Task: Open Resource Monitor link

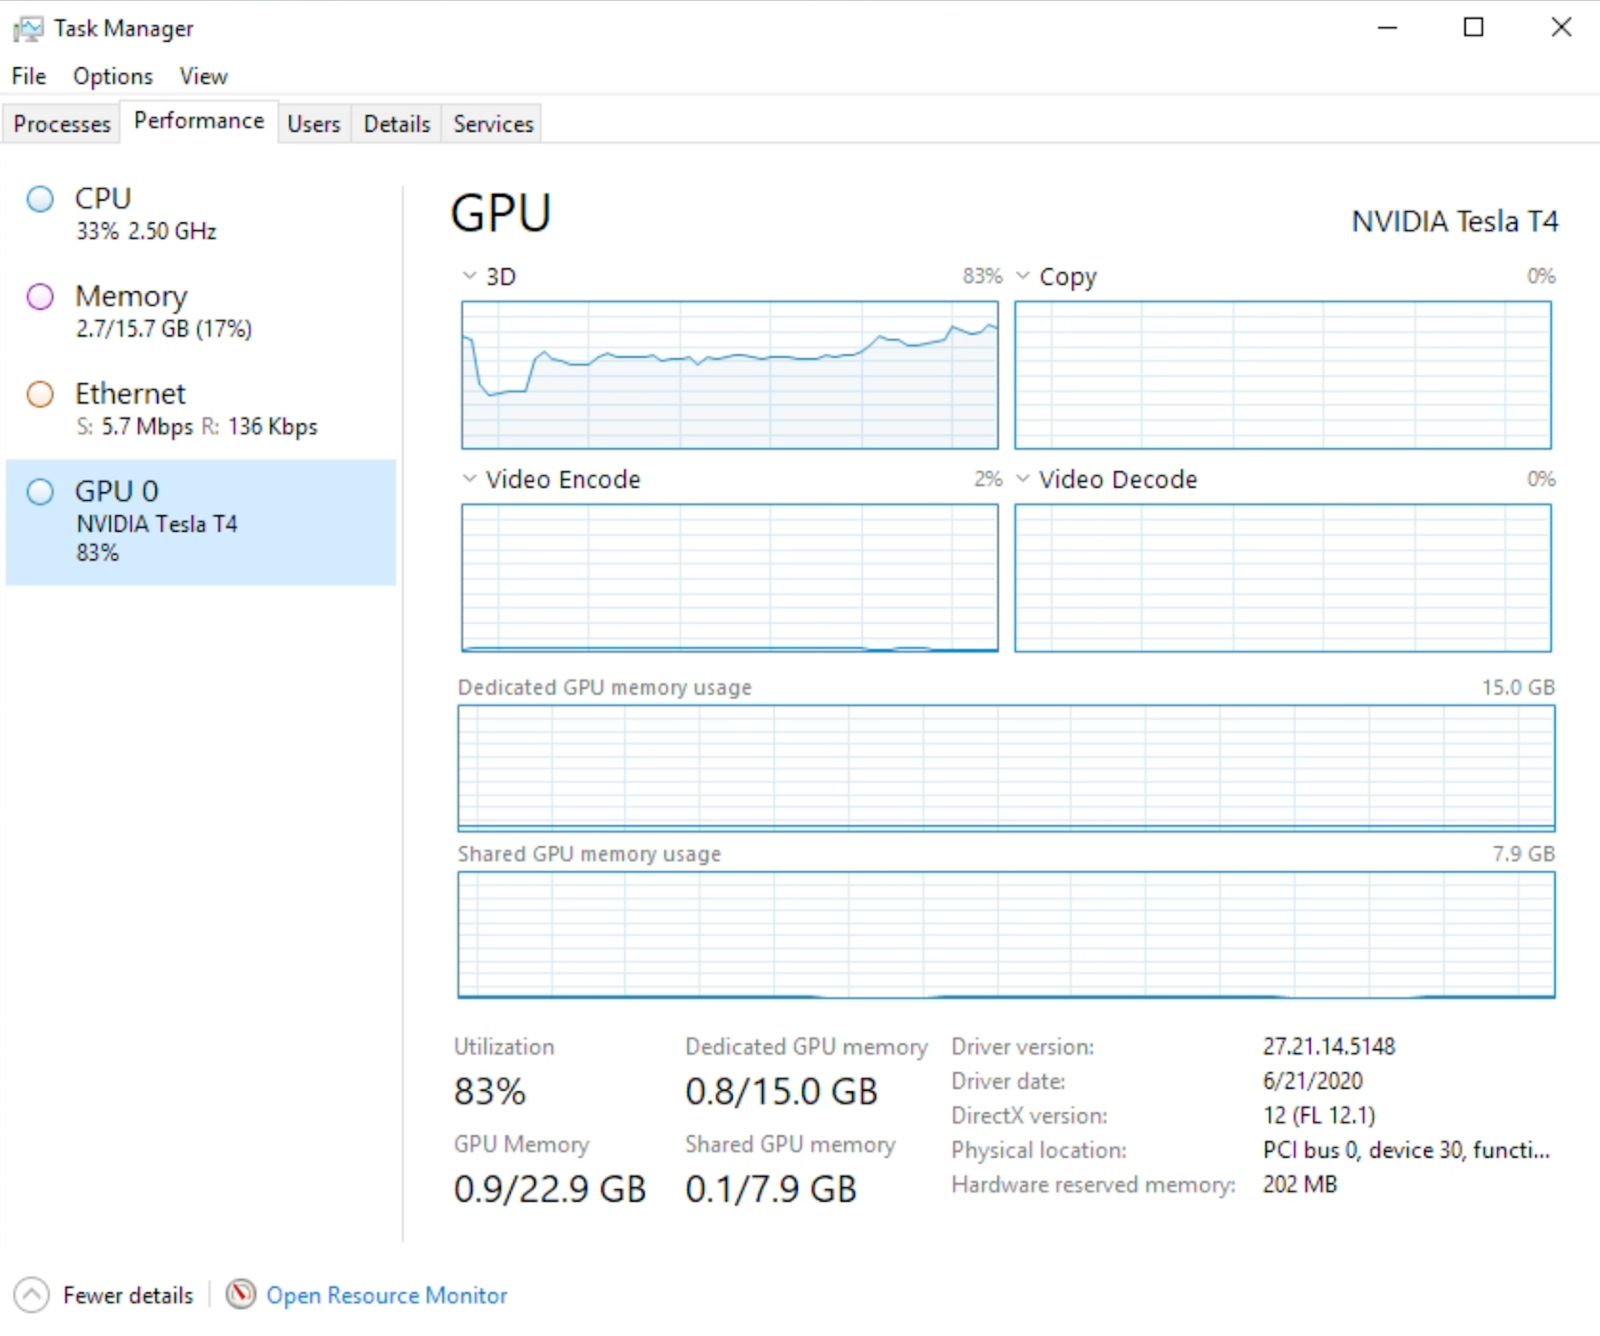Action: 386,1295
